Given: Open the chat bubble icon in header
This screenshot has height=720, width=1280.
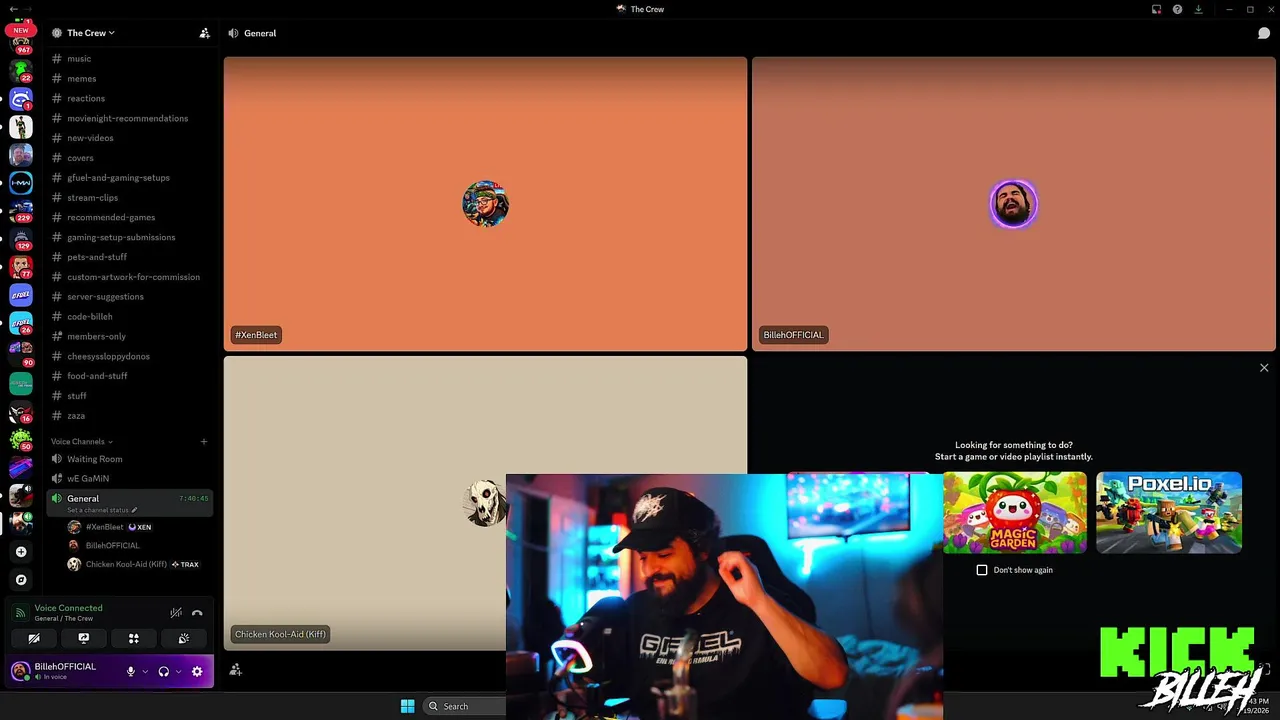Looking at the screenshot, I should click(x=1264, y=33).
